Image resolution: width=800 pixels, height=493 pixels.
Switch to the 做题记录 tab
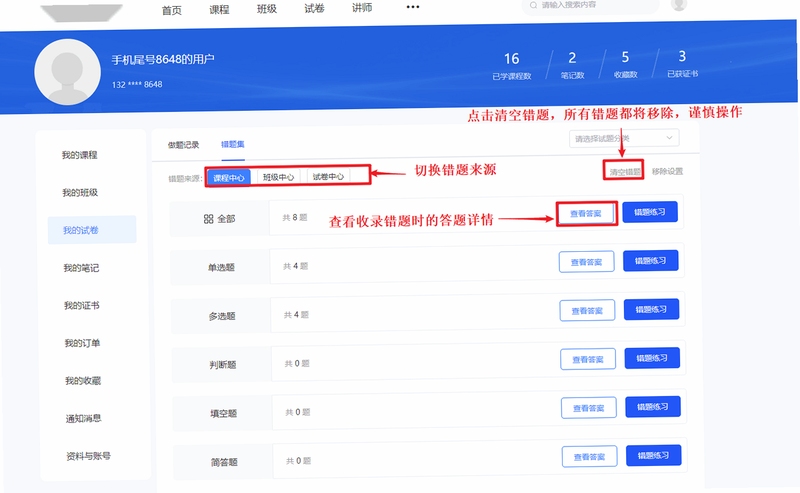(x=184, y=145)
